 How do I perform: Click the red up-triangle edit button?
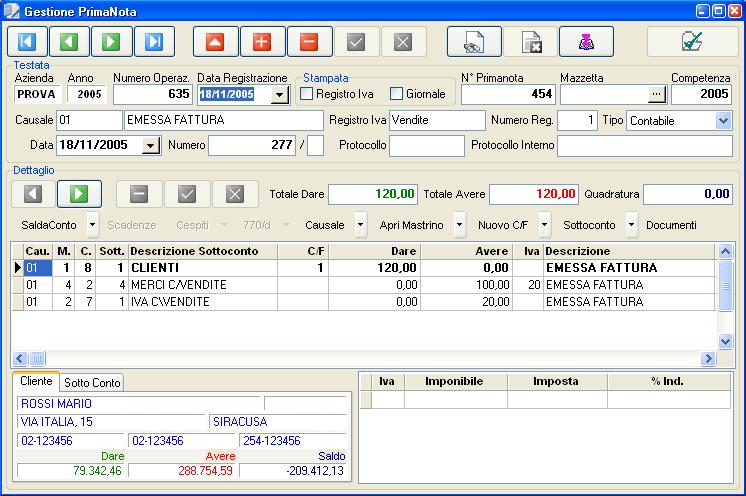coord(215,42)
